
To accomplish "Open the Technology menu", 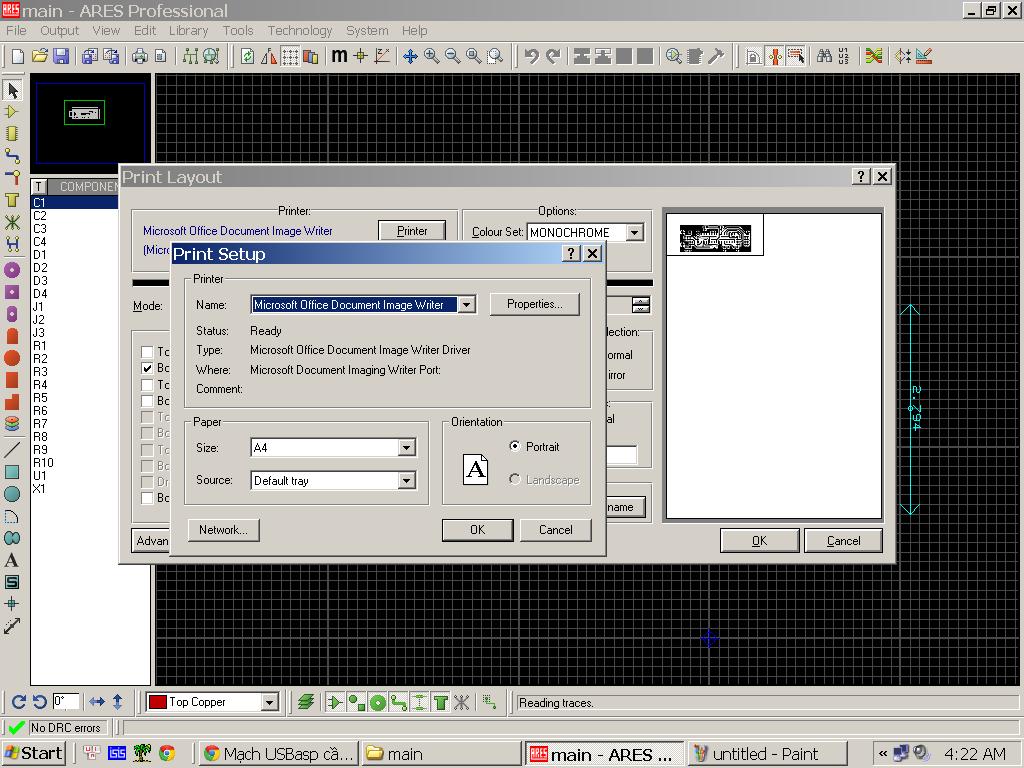I will (299, 30).
